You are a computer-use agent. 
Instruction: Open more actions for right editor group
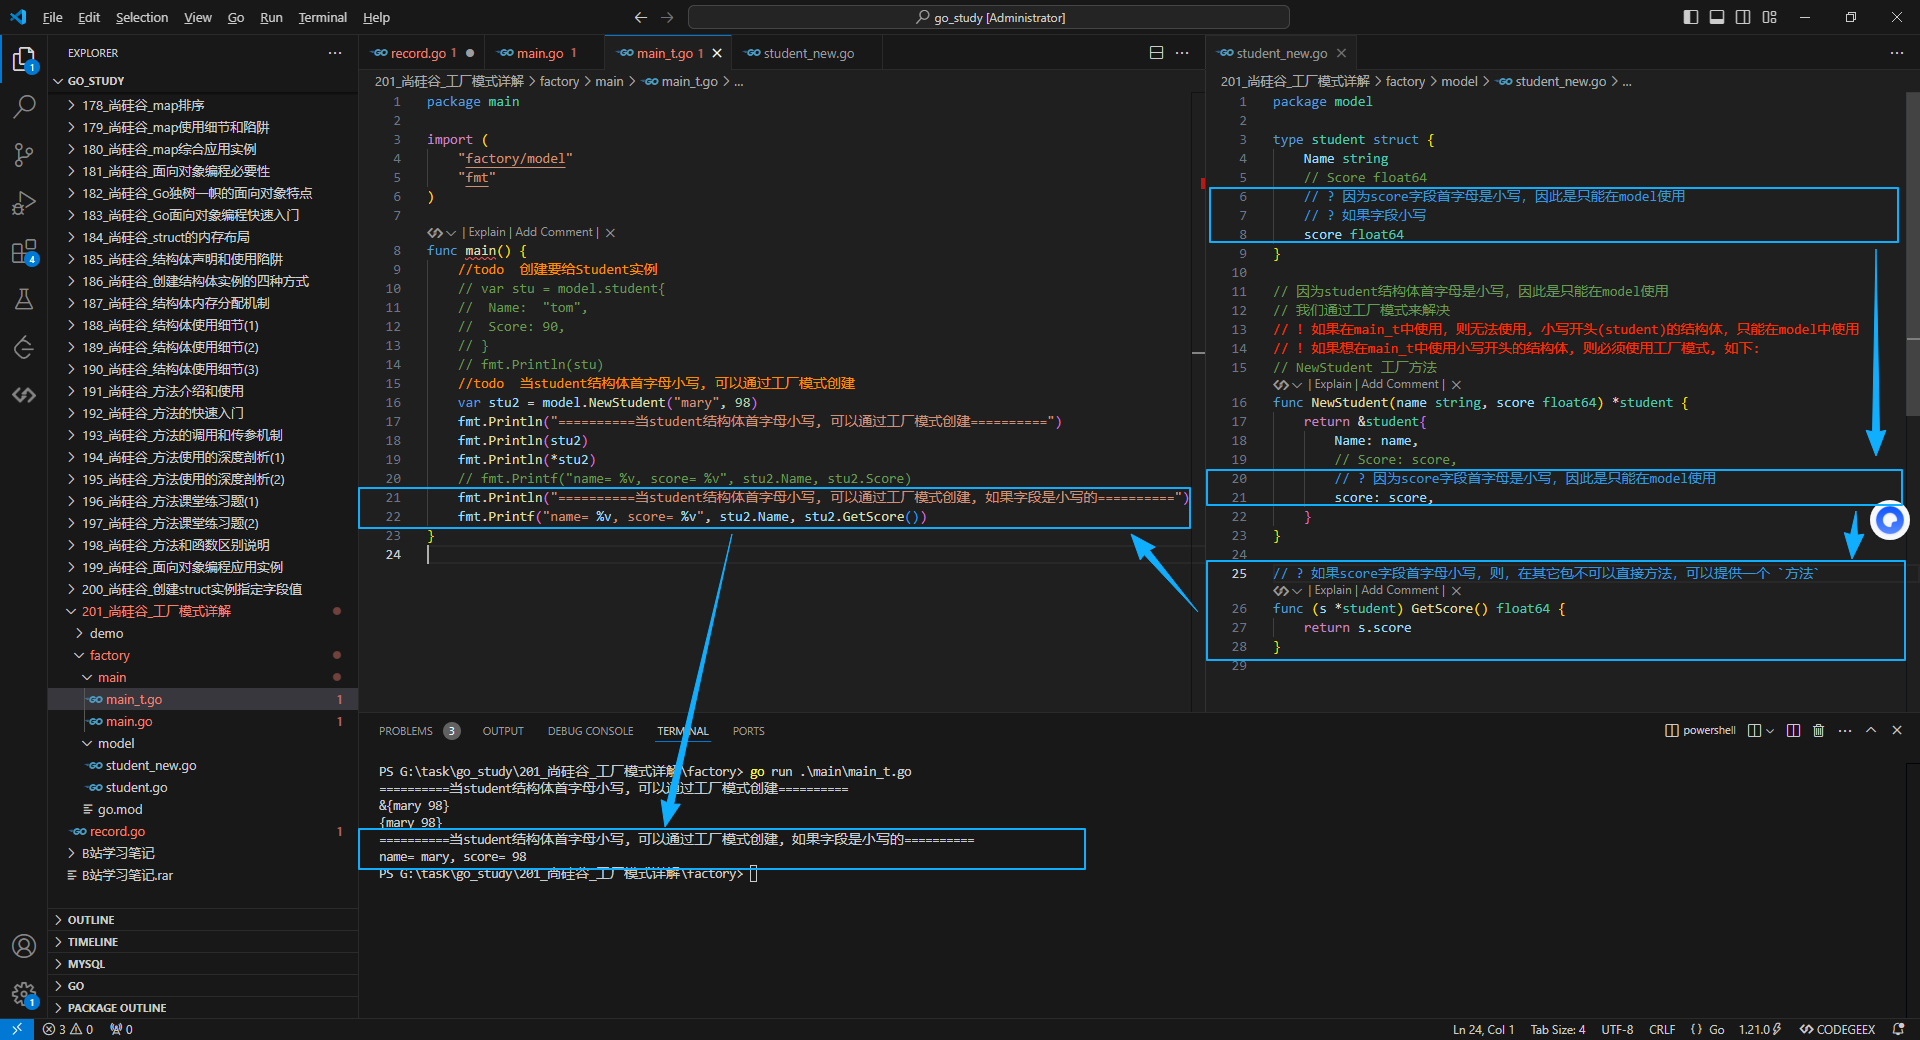1896,53
